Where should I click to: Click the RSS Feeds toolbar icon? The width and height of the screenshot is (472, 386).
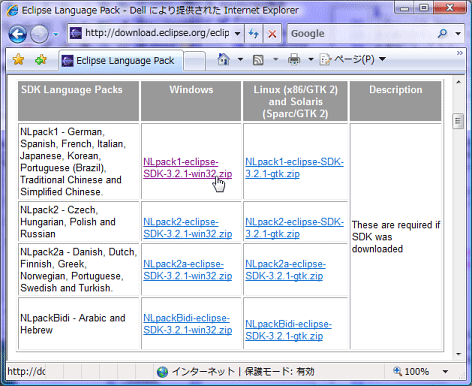[258, 60]
